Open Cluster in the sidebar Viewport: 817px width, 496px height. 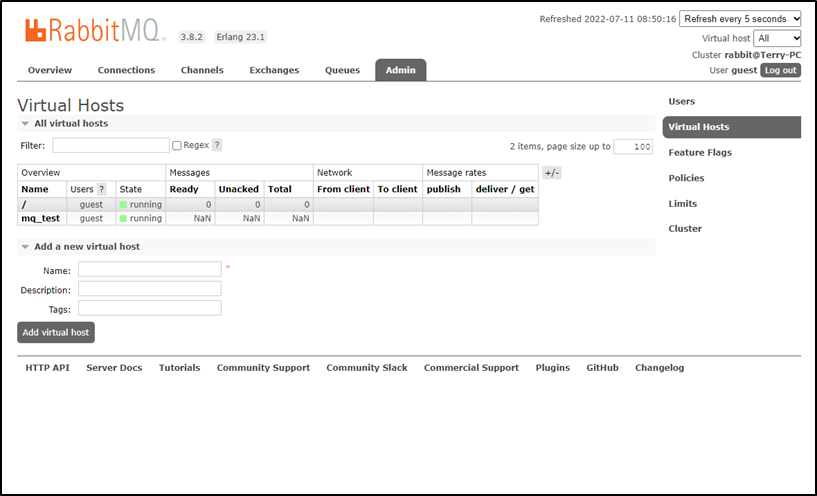click(685, 229)
